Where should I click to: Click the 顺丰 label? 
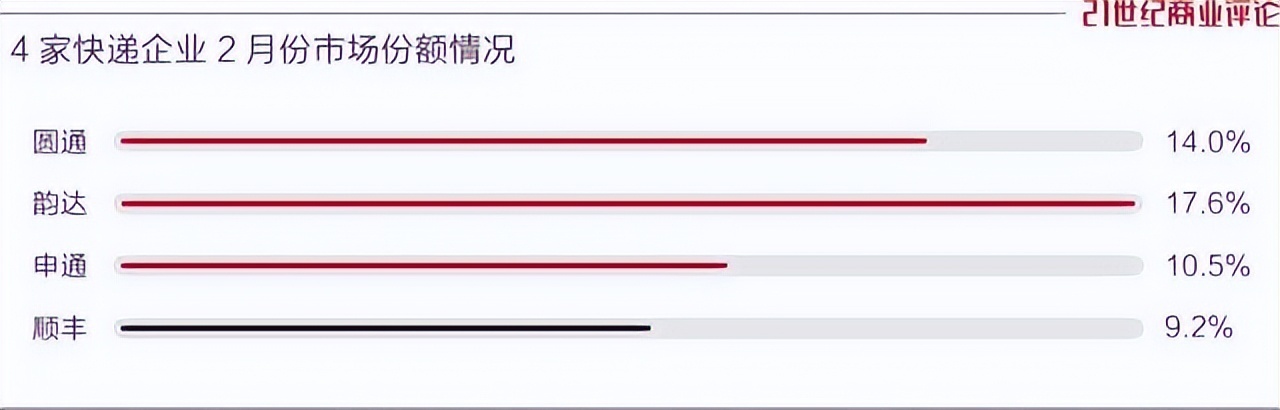(x=60, y=328)
